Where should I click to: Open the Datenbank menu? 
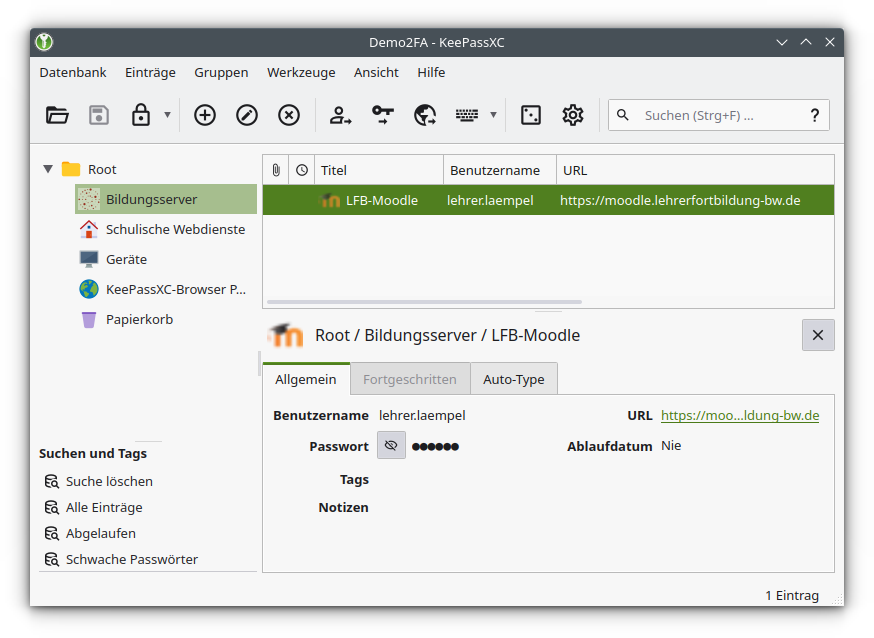coord(73,72)
